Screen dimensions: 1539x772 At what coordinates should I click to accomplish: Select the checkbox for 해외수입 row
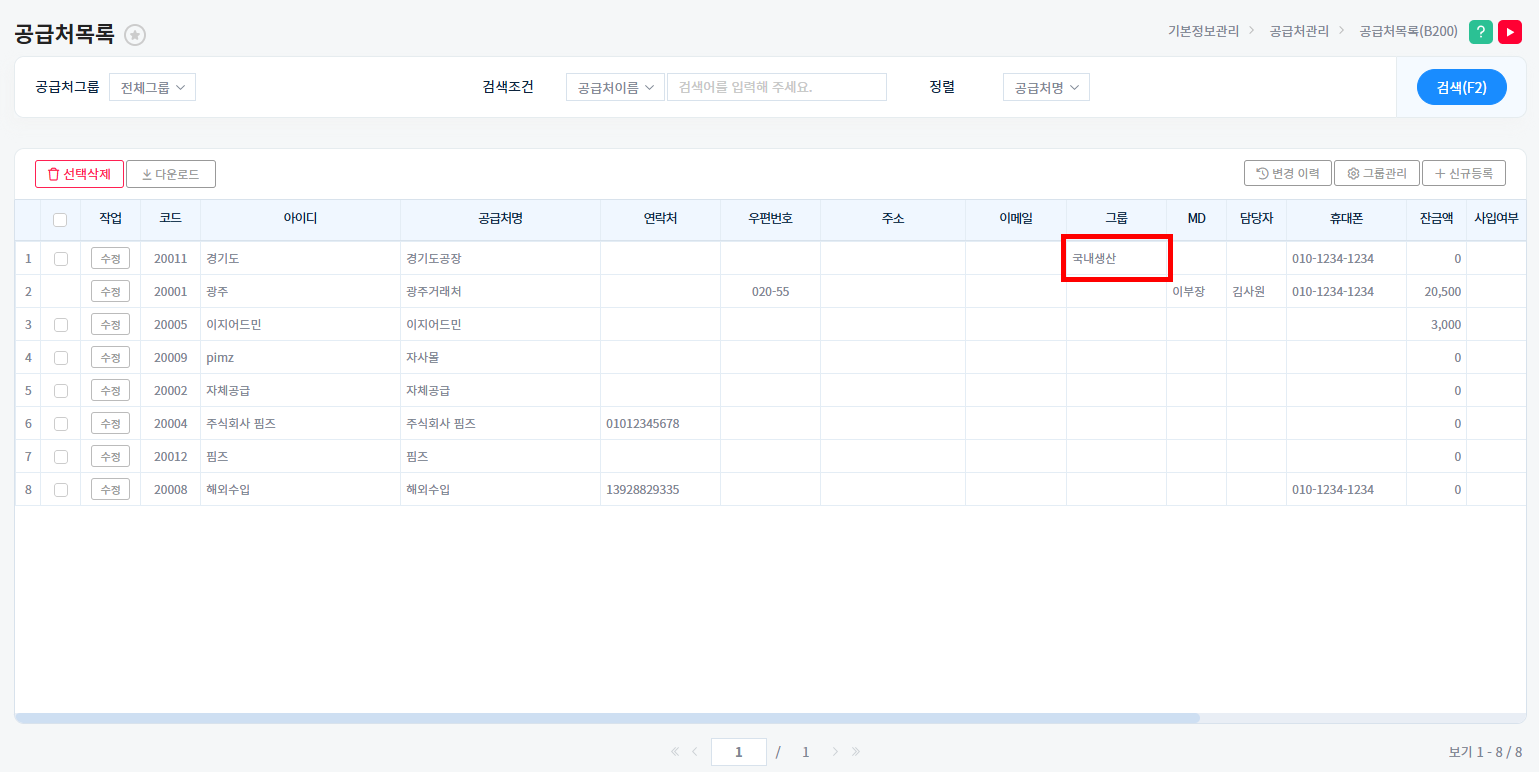click(x=61, y=490)
